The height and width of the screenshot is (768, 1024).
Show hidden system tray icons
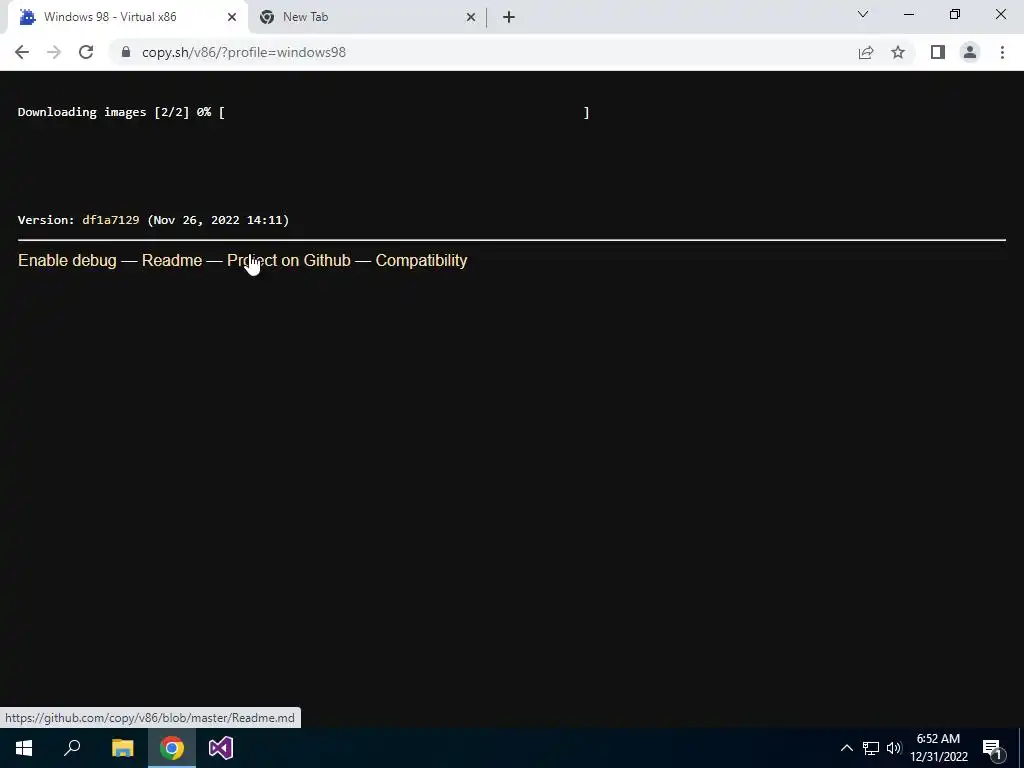point(846,748)
